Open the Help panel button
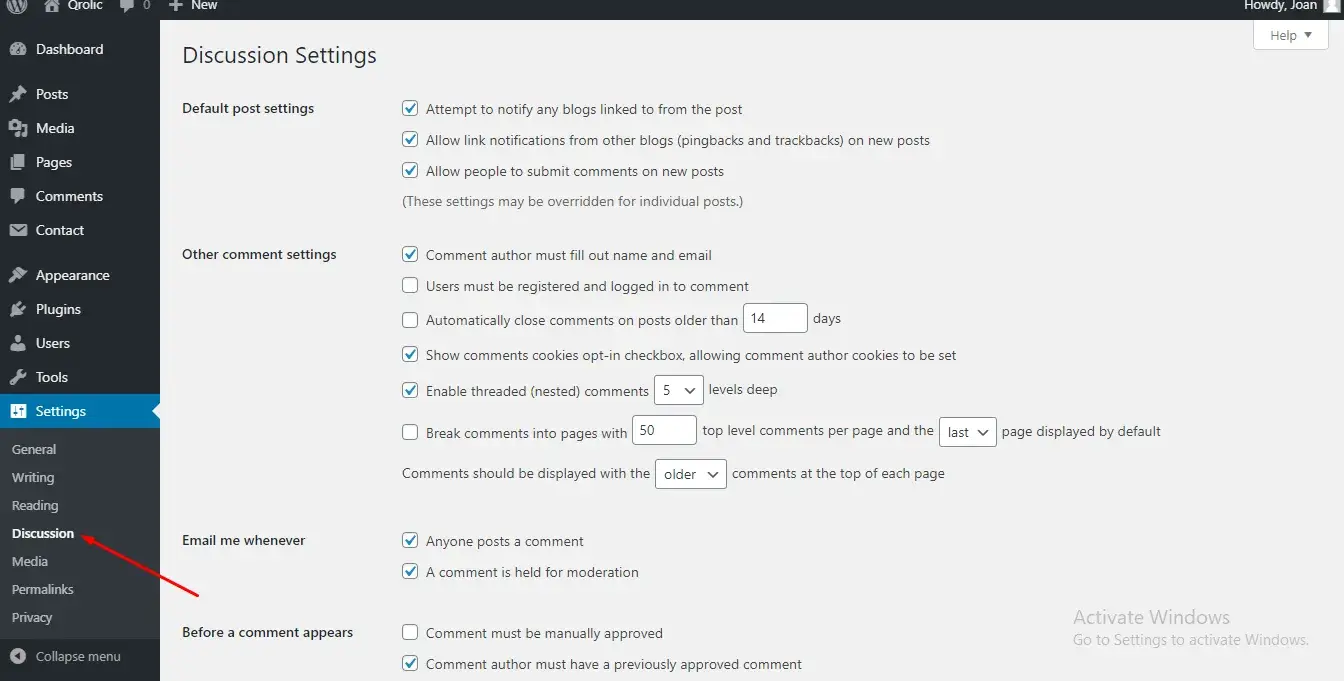Image resolution: width=1344 pixels, height=681 pixels. [1290, 35]
